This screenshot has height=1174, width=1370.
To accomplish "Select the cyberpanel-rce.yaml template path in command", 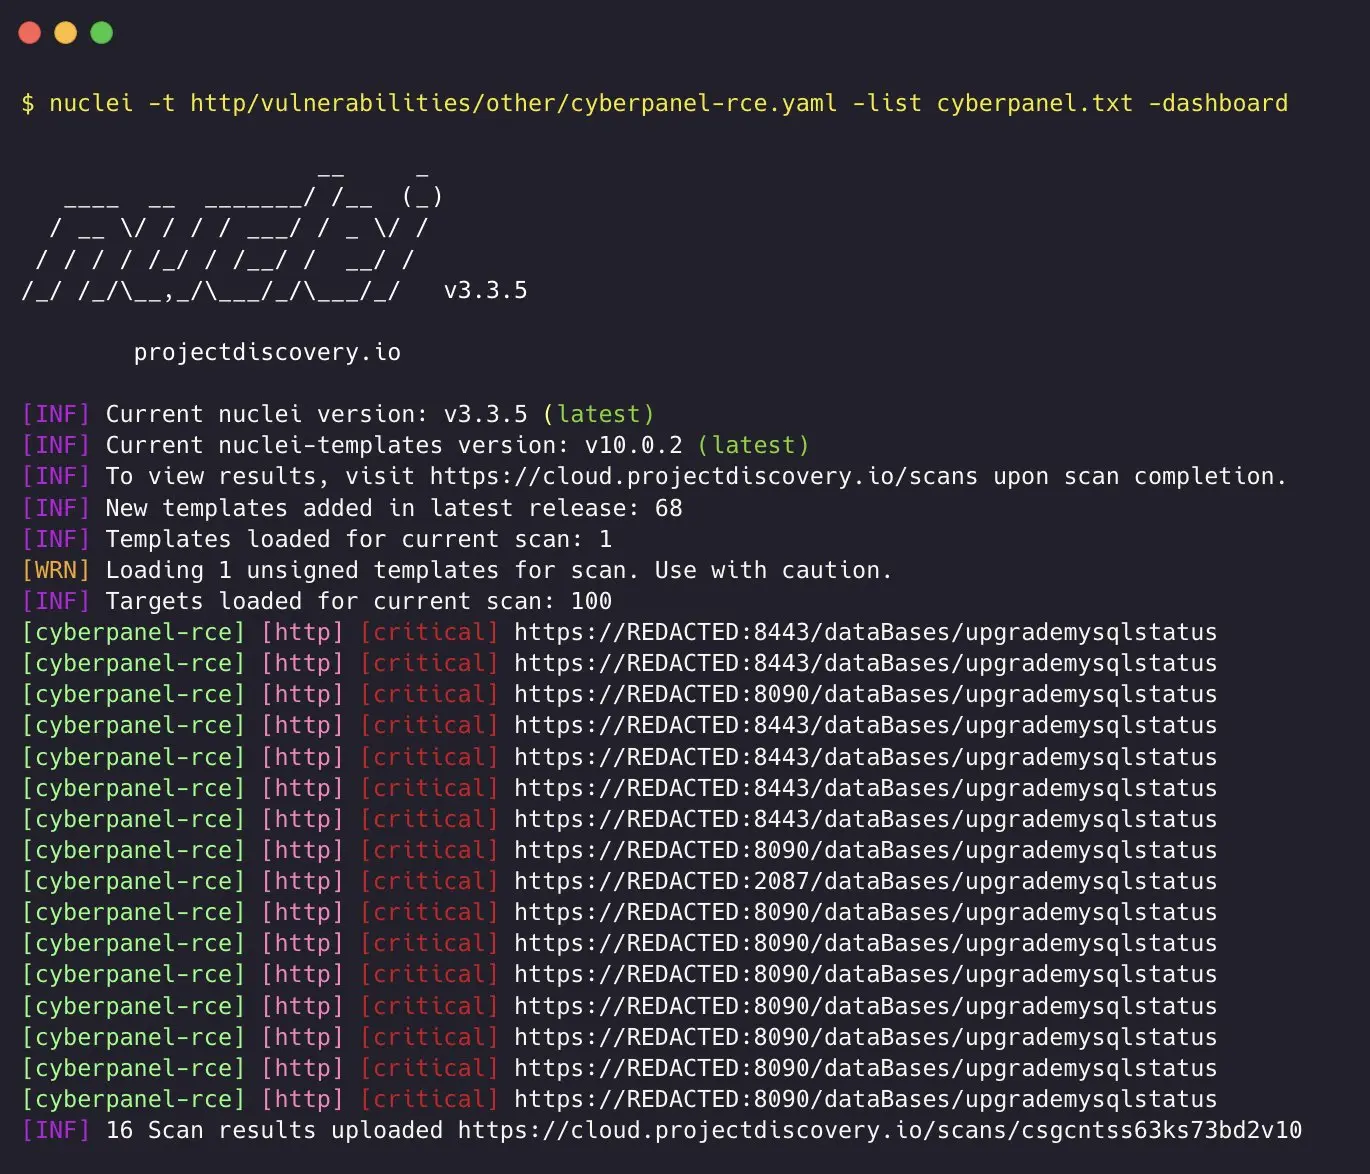I will (514, 103).
